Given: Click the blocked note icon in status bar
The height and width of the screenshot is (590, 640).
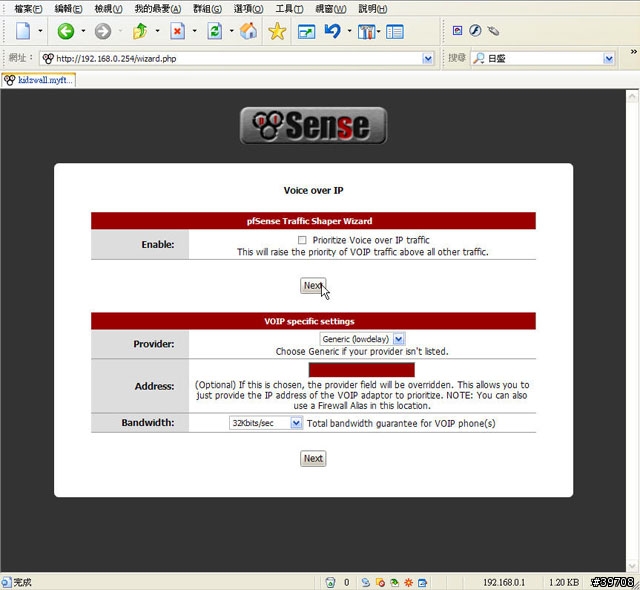Looking at the screenshot, I should (380, 582).
